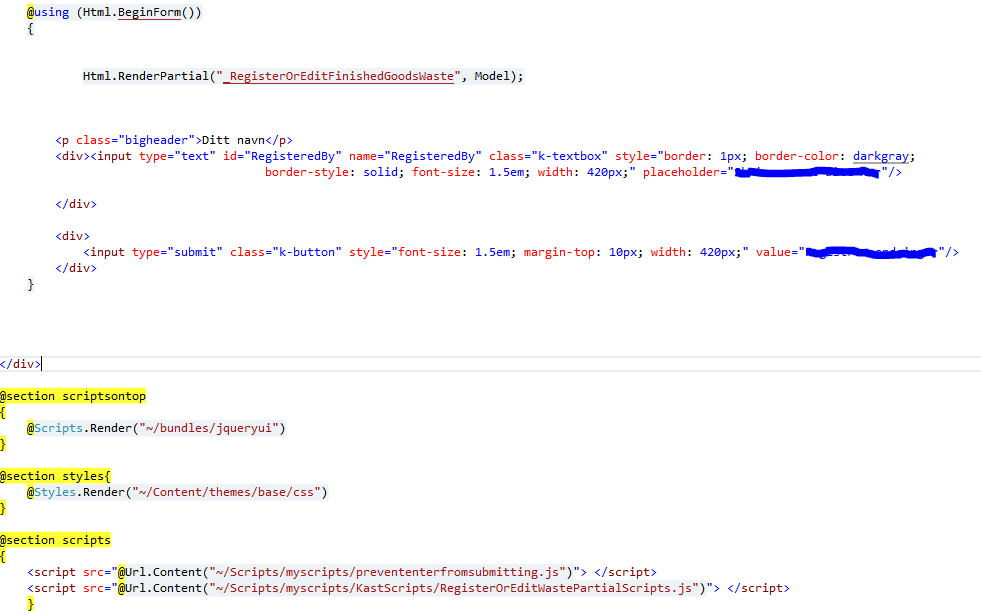The image size is (981, 611).
Task: Click the class="k-button" attribute
Action: (285, 252)
